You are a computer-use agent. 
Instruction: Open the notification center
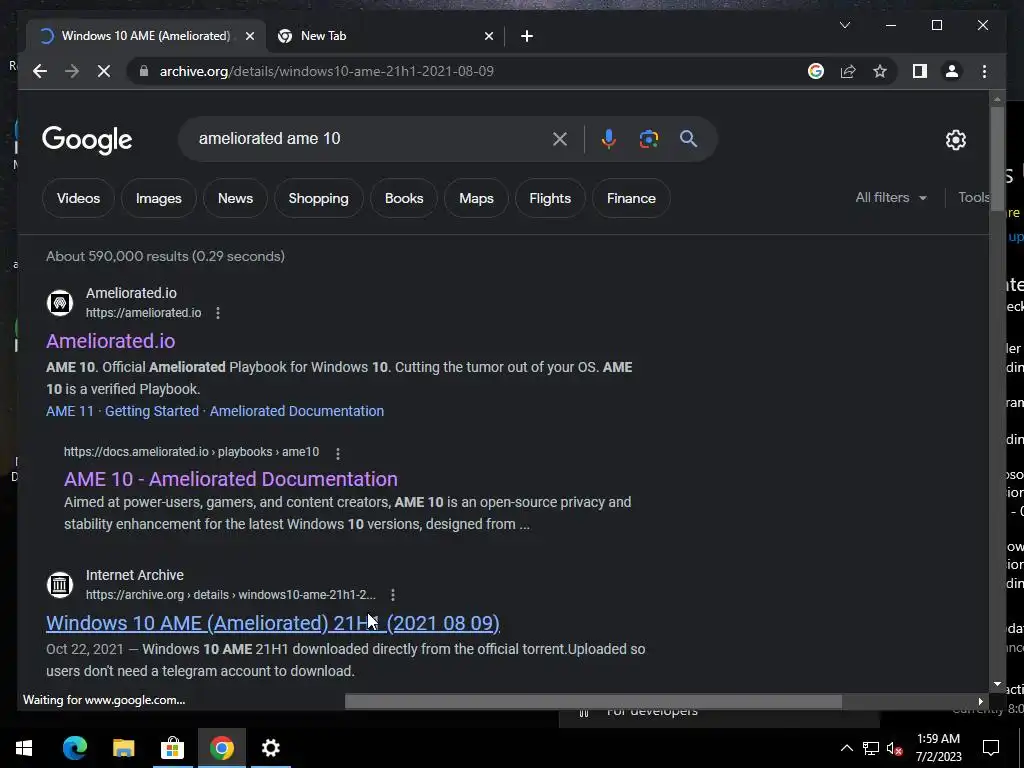tap(991, 748)
